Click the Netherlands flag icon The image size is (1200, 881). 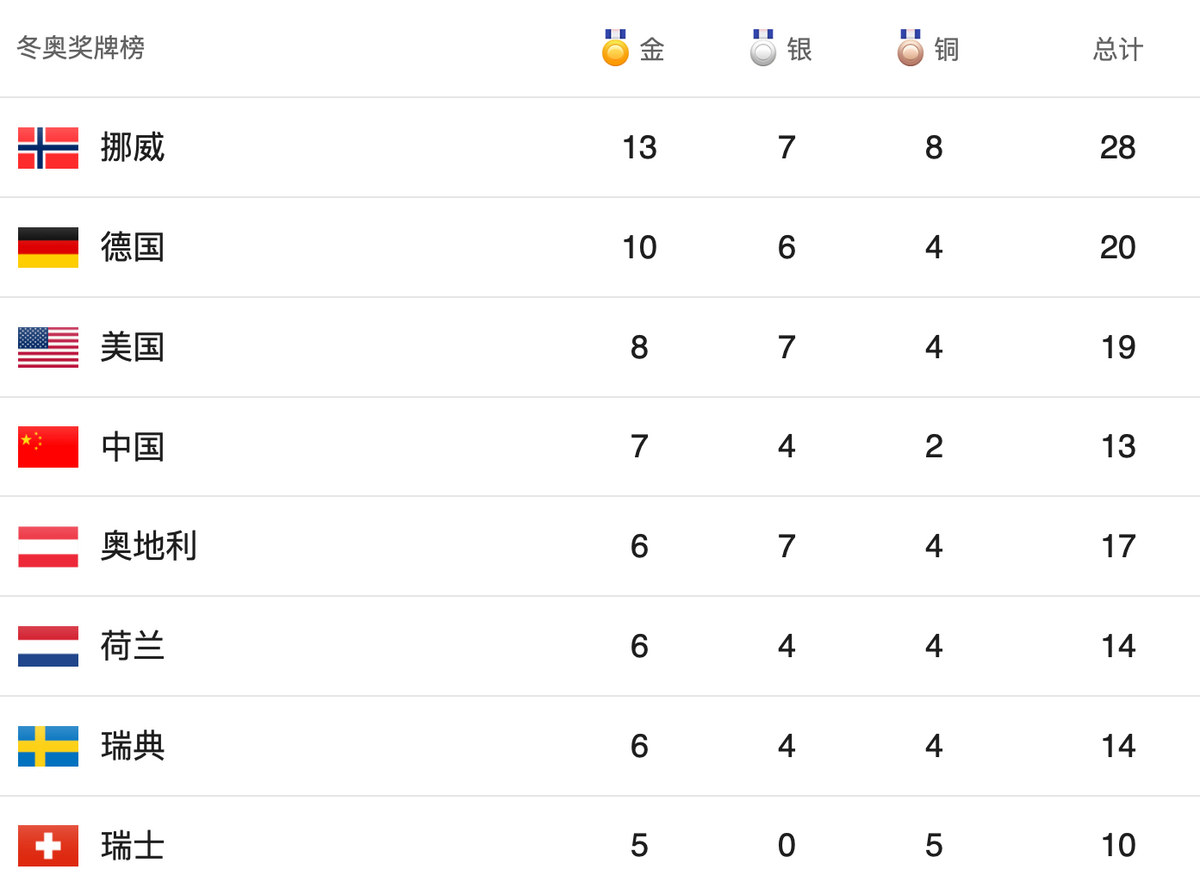pyautogui.click(x=48, y=647)
